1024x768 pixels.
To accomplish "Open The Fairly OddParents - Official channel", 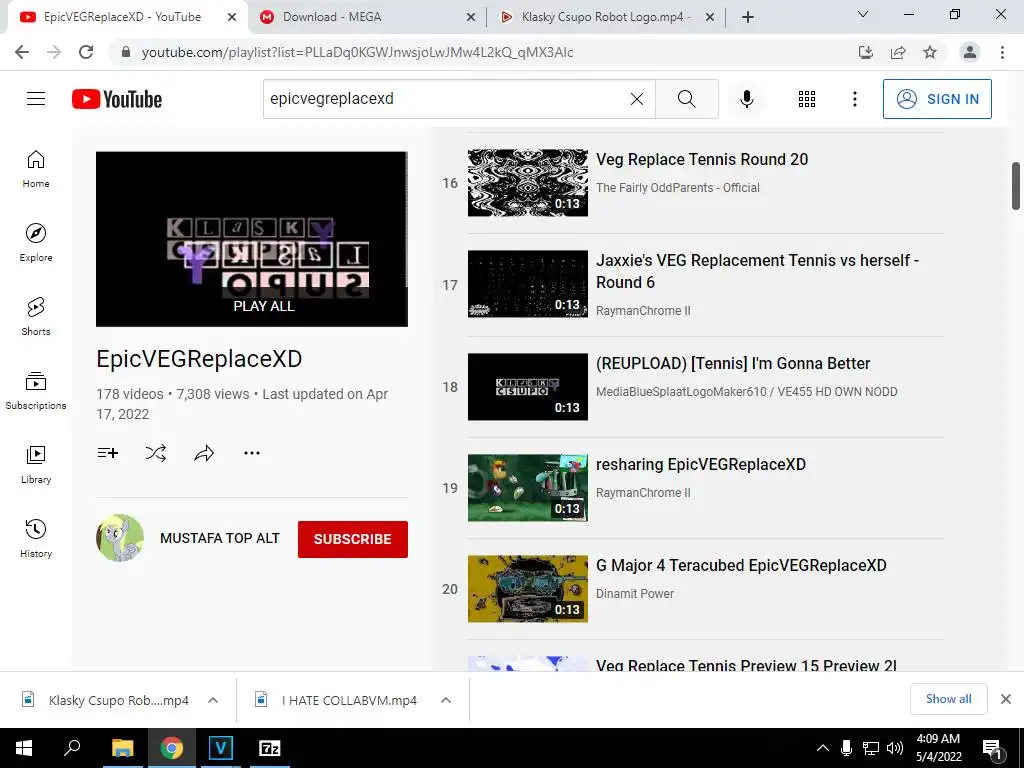I will point(677,187).
